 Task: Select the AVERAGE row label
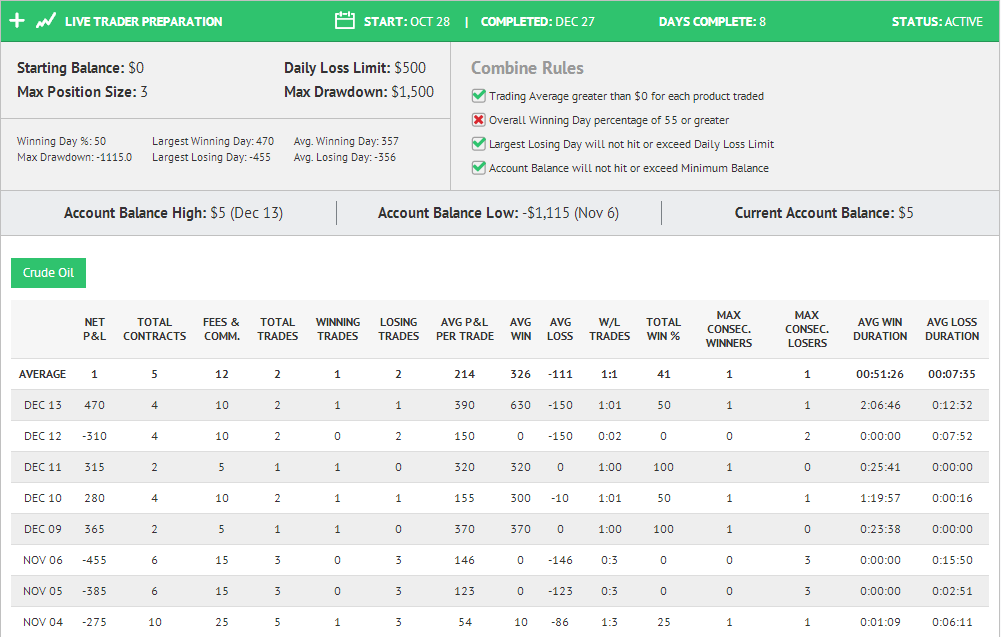click(x=42, y=374)
